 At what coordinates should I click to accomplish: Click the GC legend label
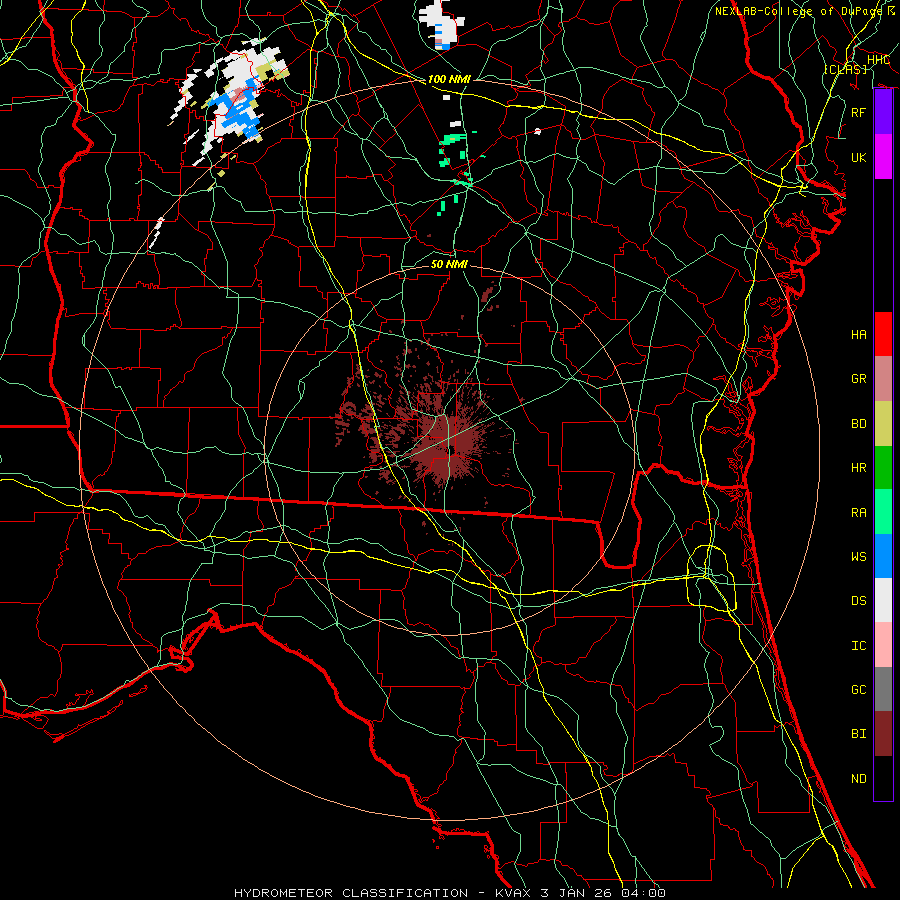click(x=859, y=690)
